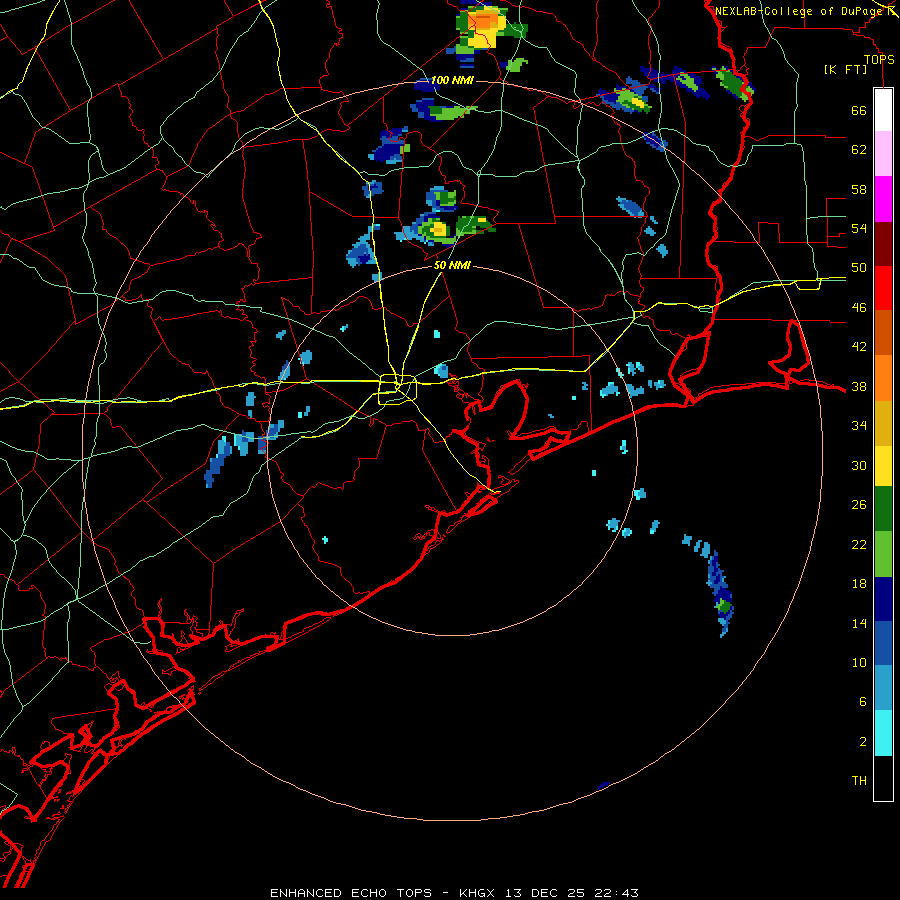Click the 'KHGX' radar station identifier
The height and width of the screenshot is (900, 900).
tap(476, 893)
